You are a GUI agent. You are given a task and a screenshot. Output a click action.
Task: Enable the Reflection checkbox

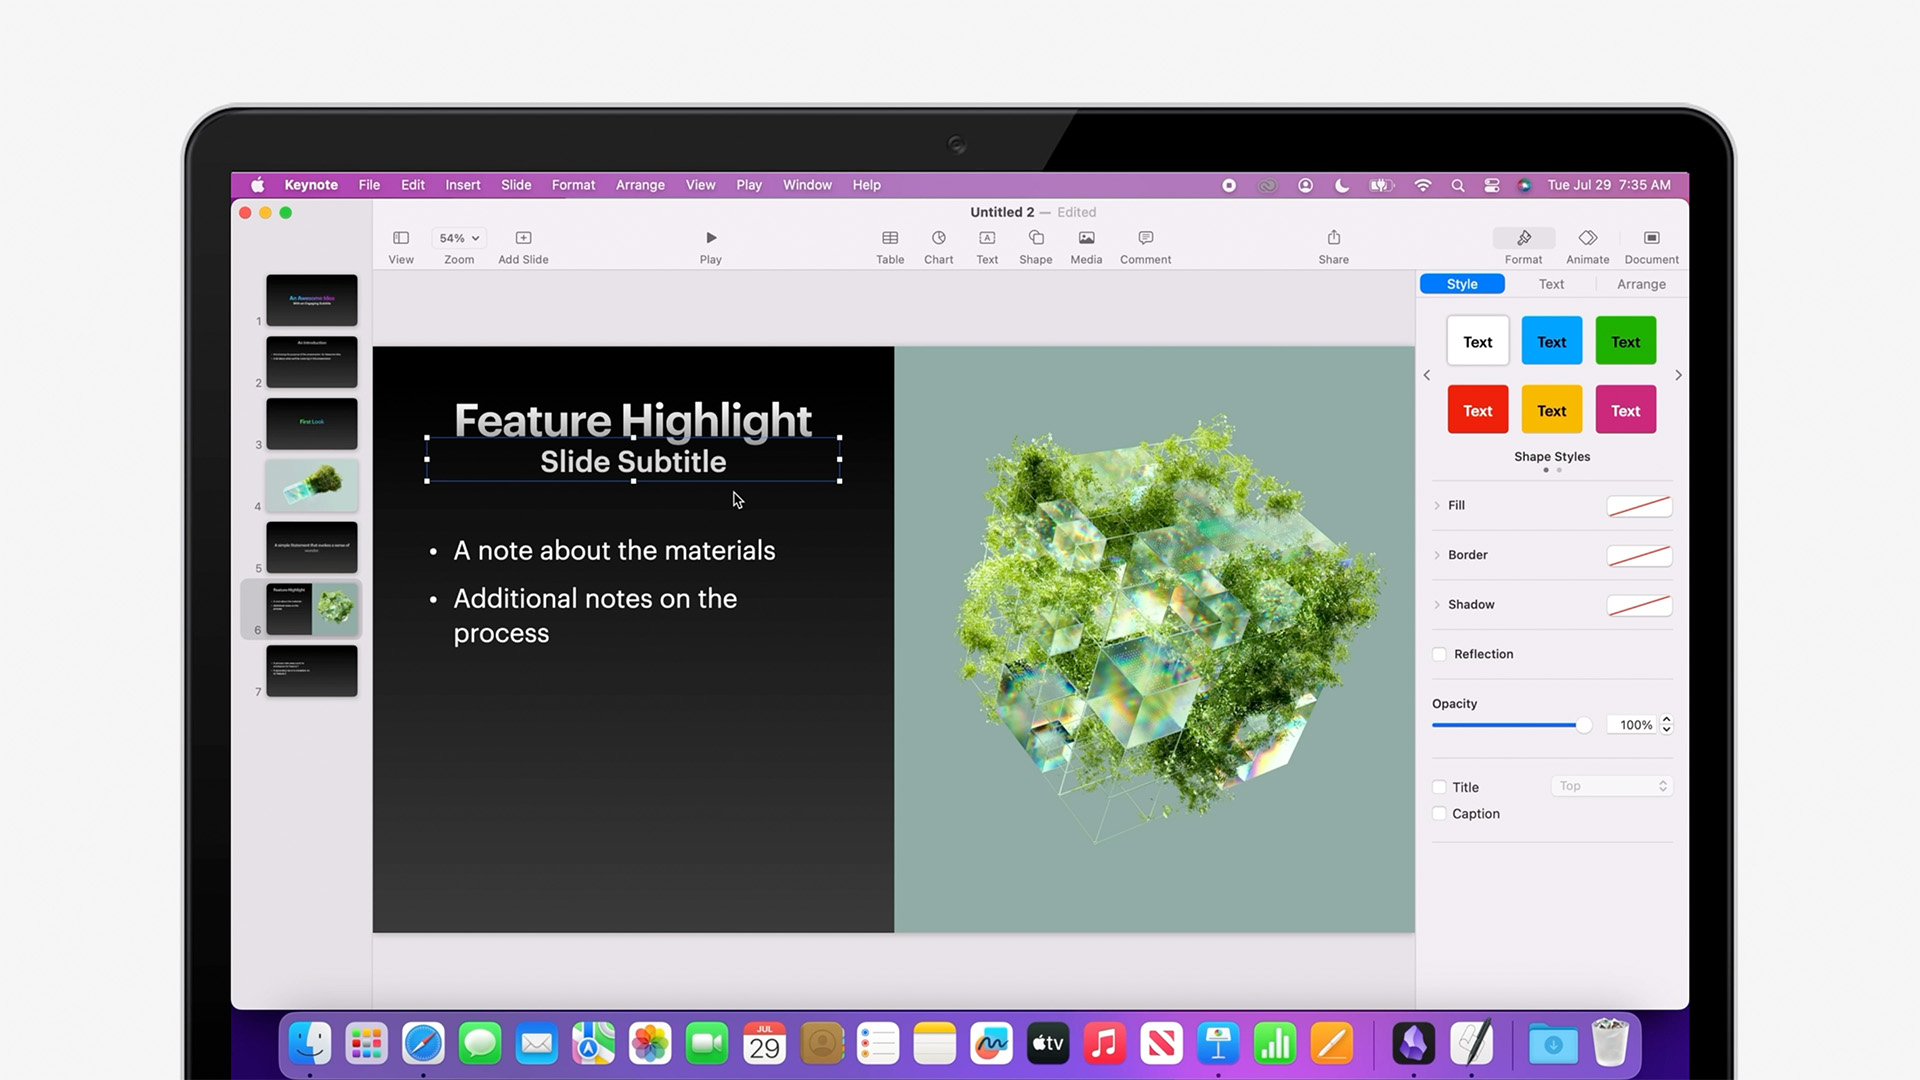pyautogui.click(x=1439, y=654)
